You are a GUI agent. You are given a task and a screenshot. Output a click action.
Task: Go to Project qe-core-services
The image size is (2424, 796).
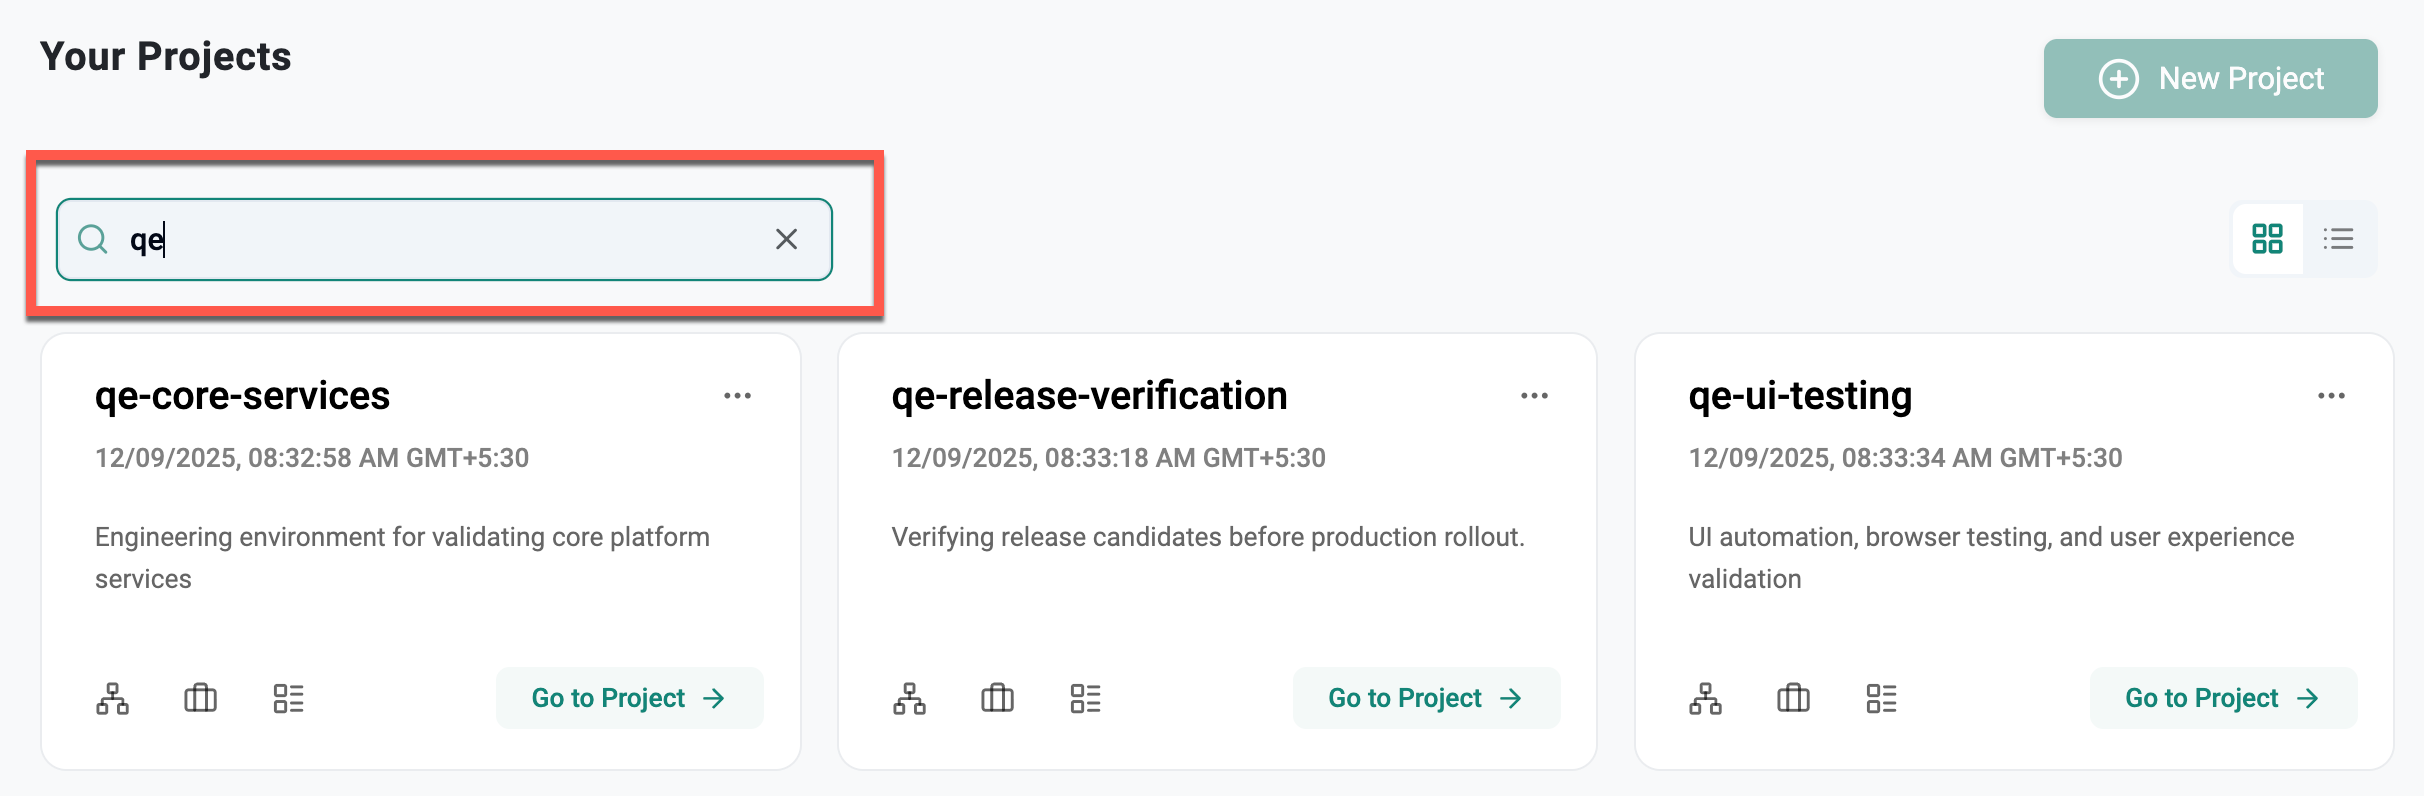click(x=629, y=698)
